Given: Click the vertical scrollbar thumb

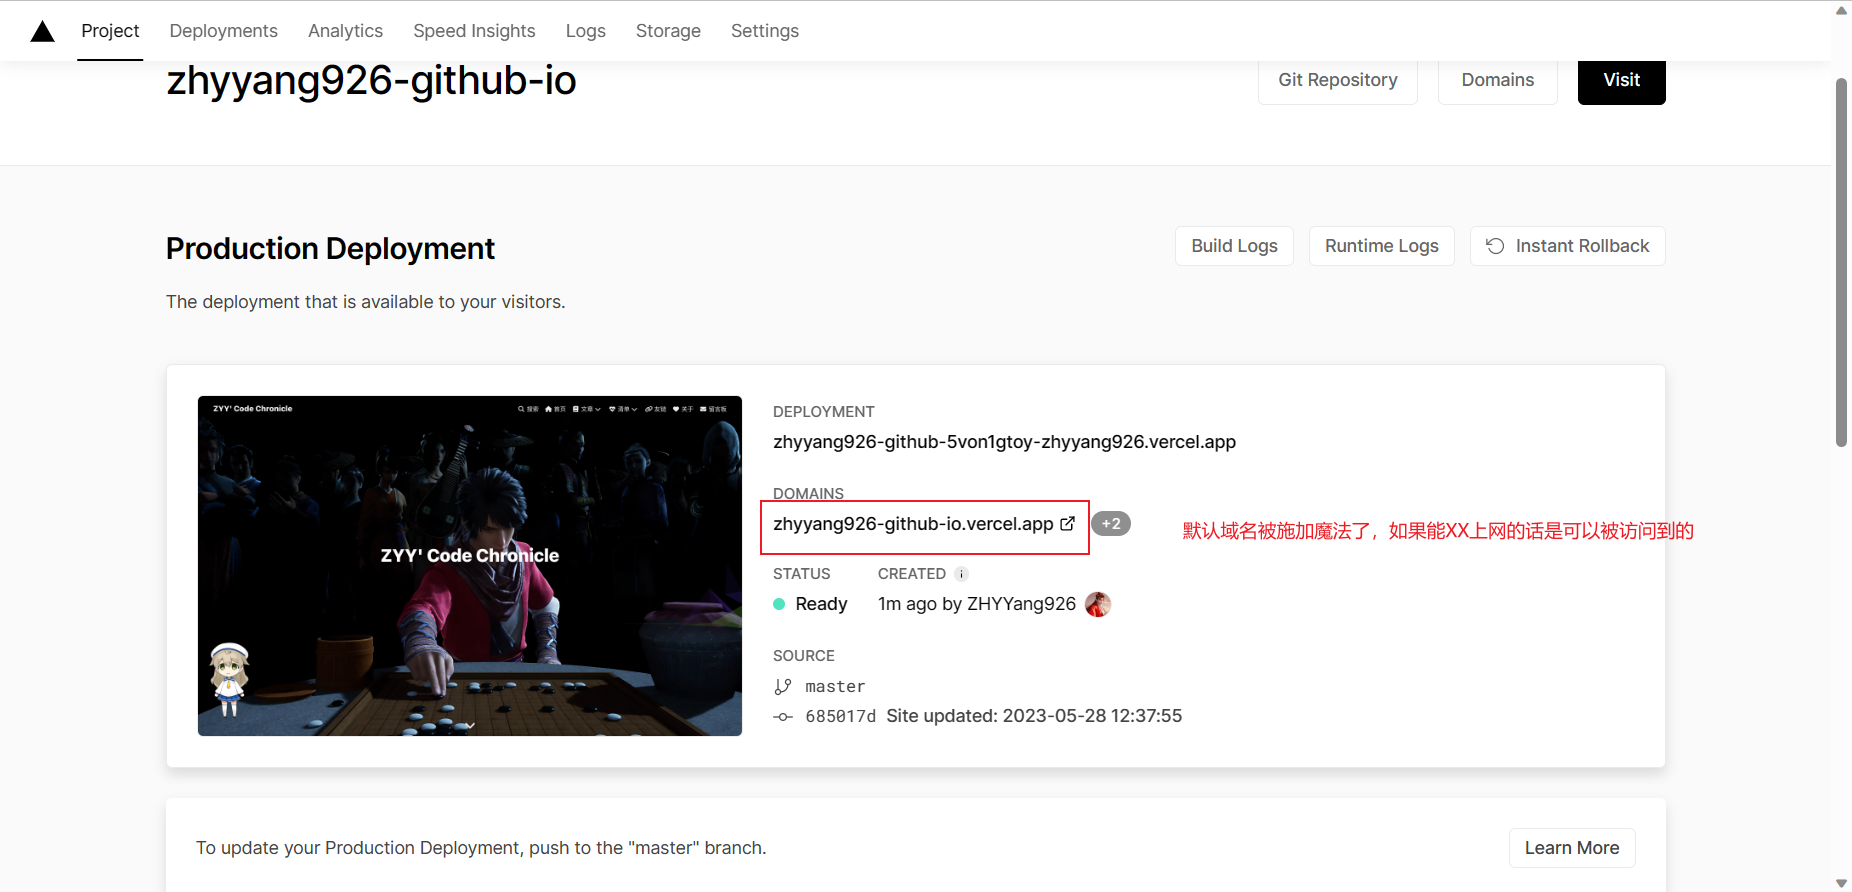Looking at the screenshot, I should [1841, 262].
